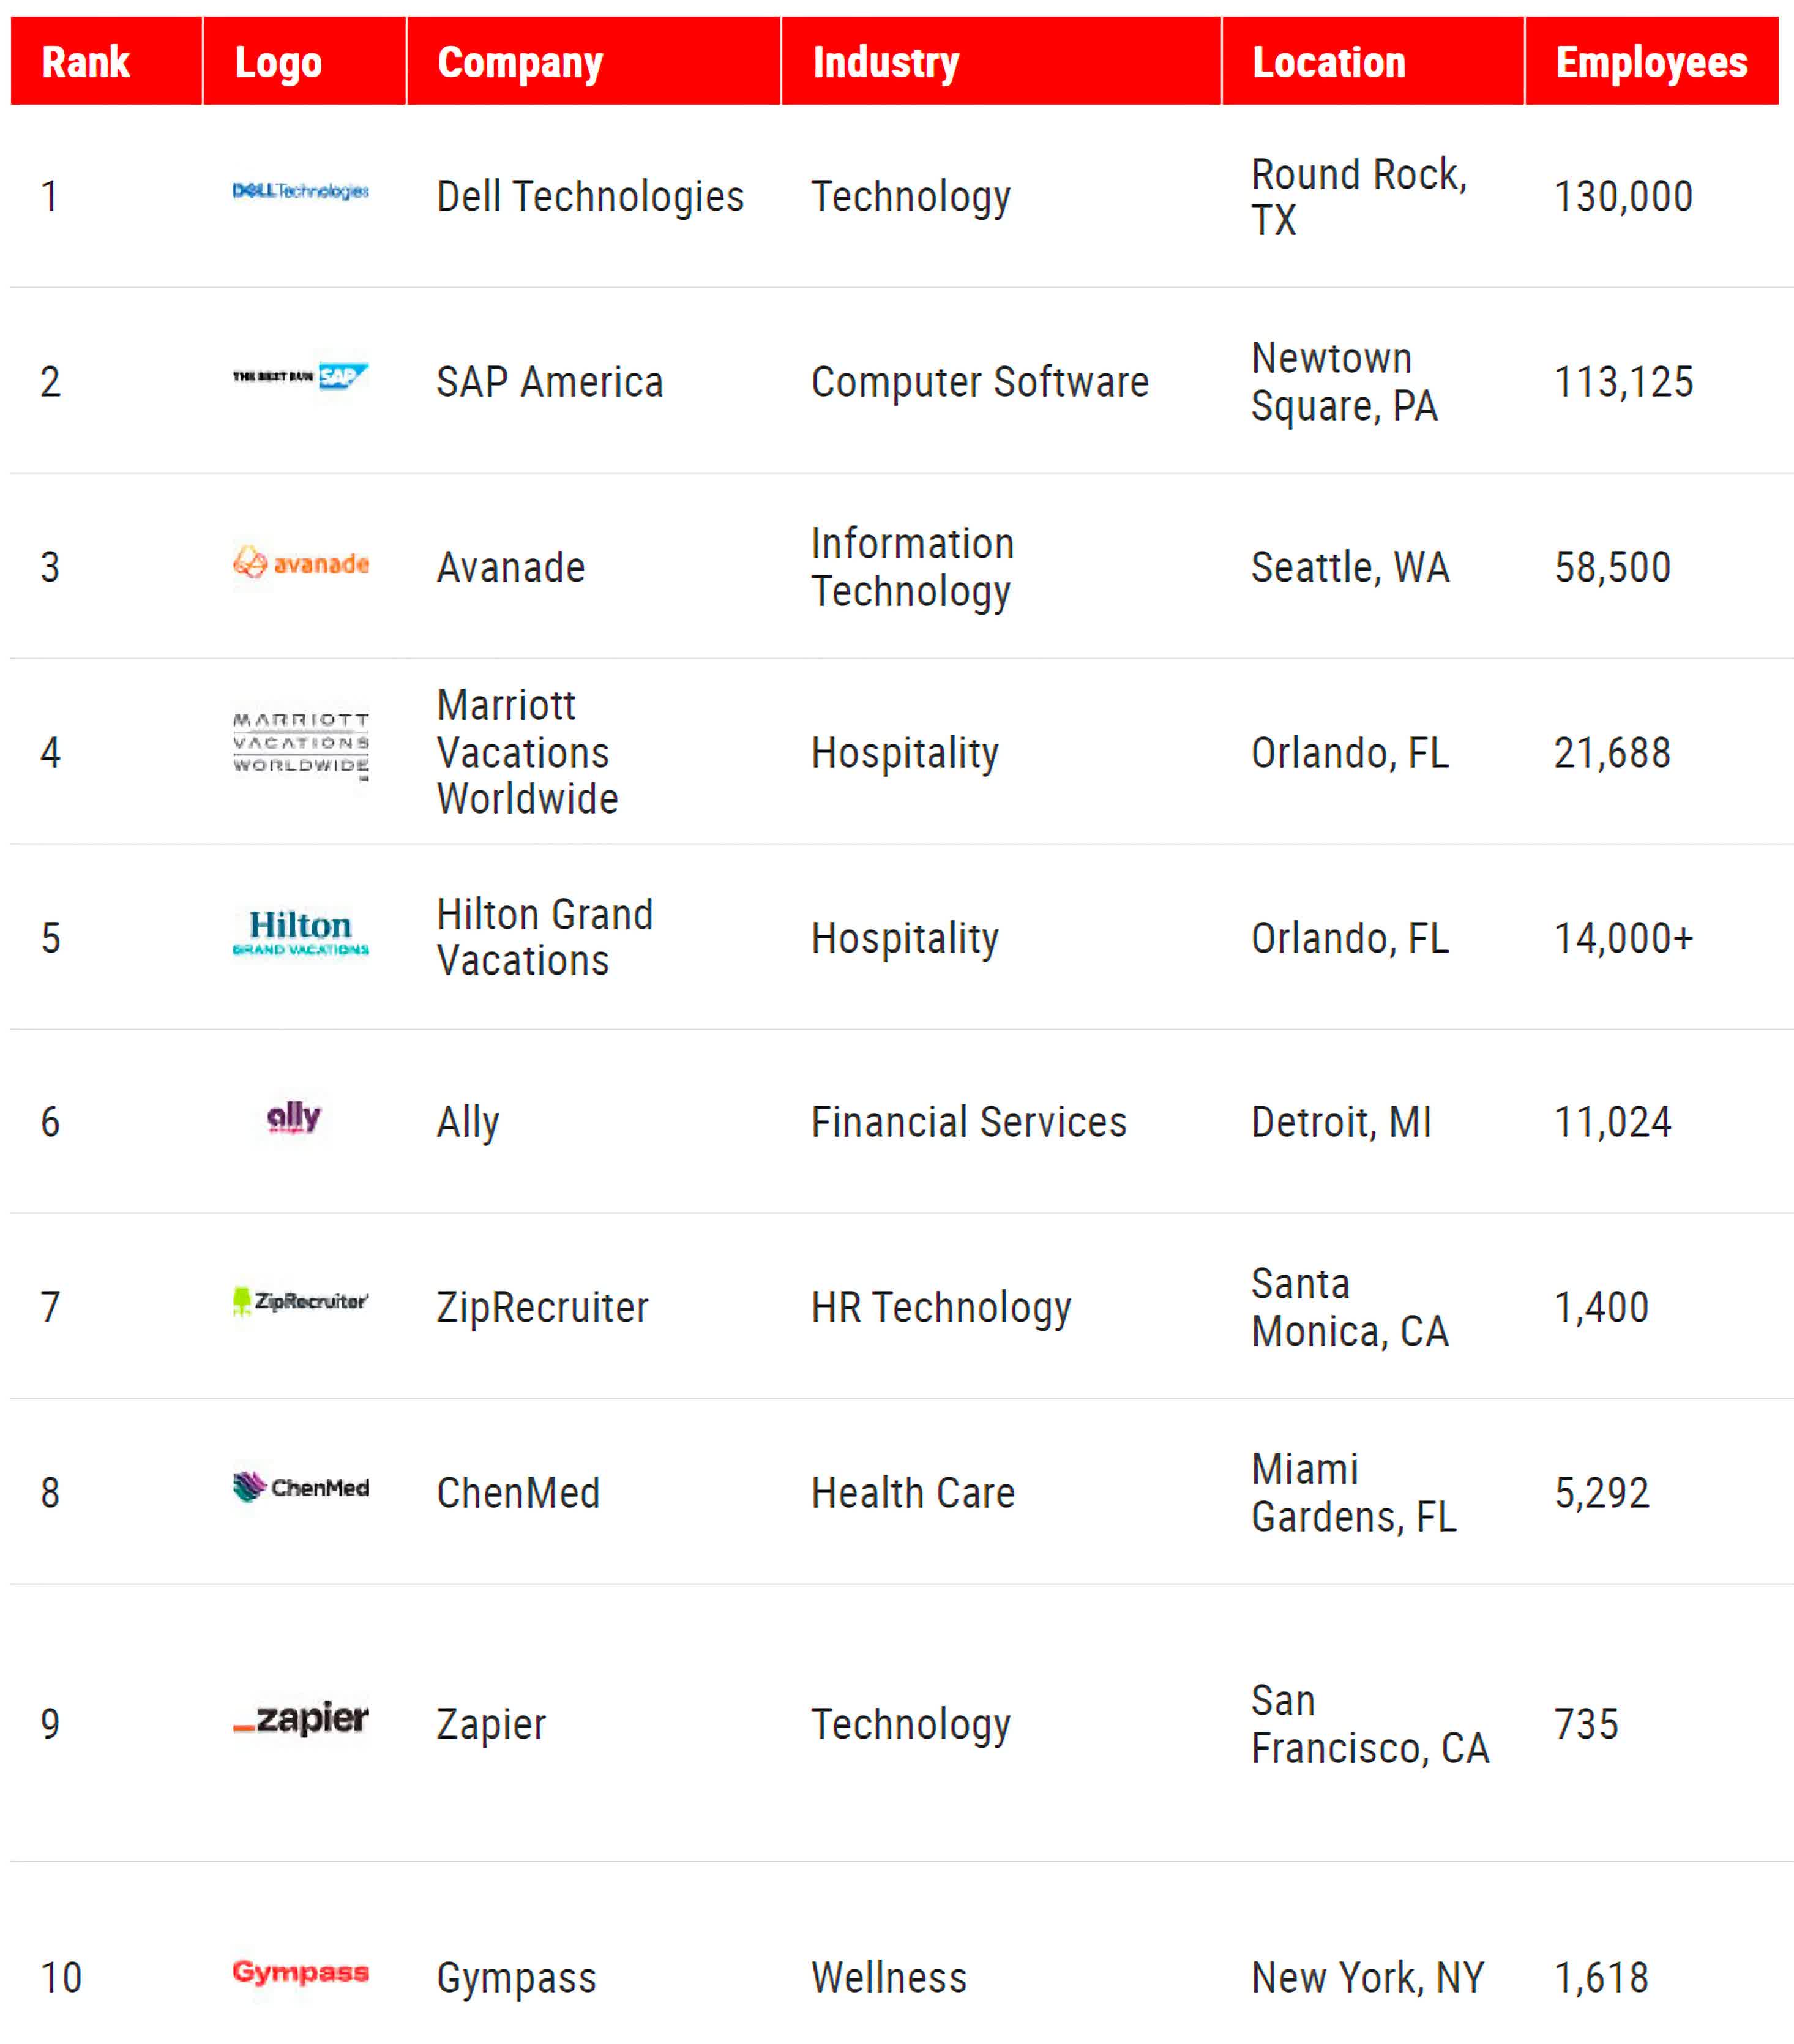This screenshot has width=1794, height=2044.
Task: Click the Dell Technologies logo
Action: coord(300,191)
